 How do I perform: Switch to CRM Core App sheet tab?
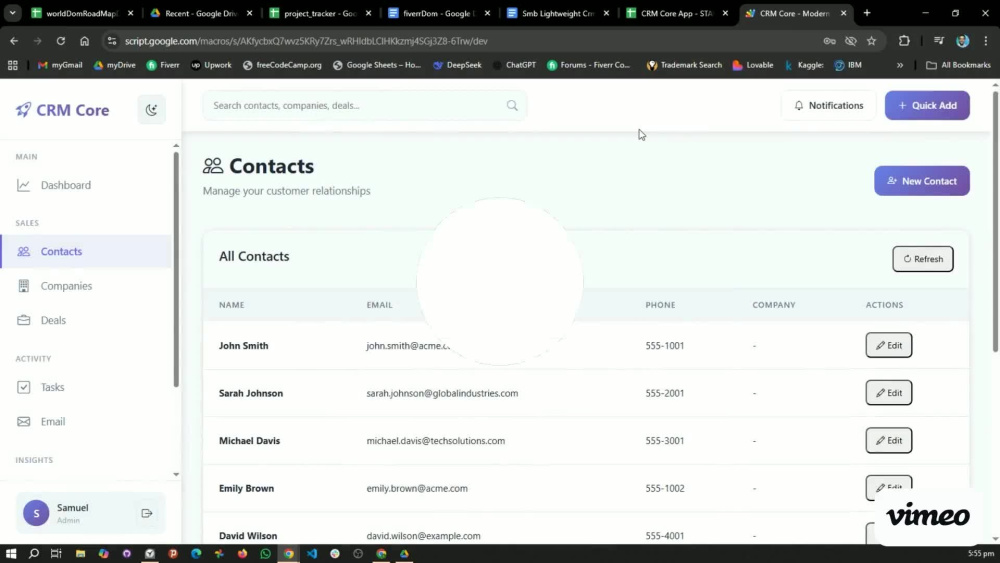(x=677, y=13)
